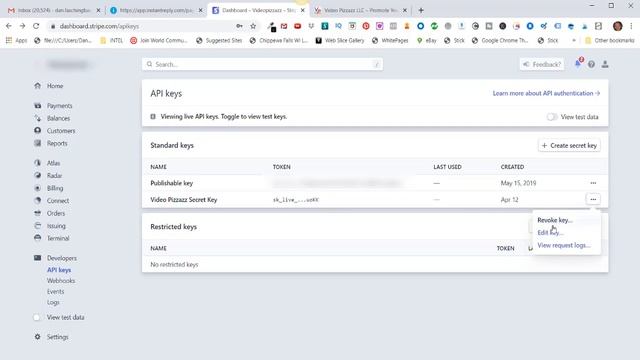Open notifications bell icon
Image resolution: width=640 pixels, height=360 pixels.
[578, 64]
